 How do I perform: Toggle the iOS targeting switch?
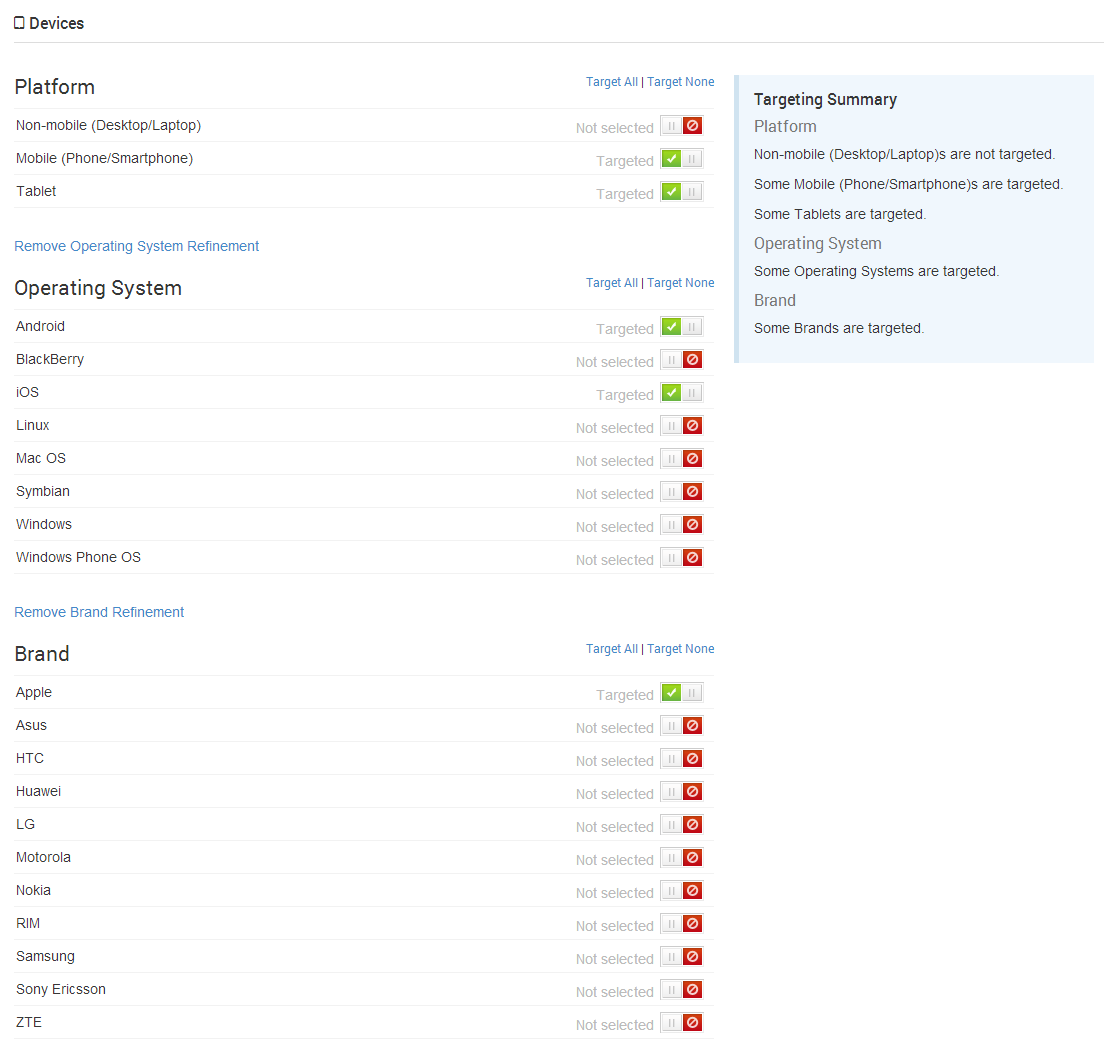pyautogui.click(x=682, y=393)
